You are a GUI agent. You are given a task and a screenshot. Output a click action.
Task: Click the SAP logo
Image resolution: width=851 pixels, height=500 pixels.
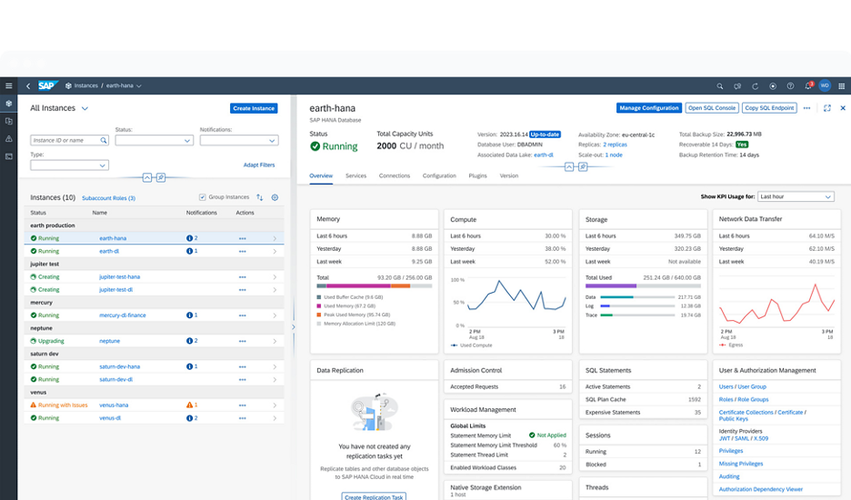(47, 86)
